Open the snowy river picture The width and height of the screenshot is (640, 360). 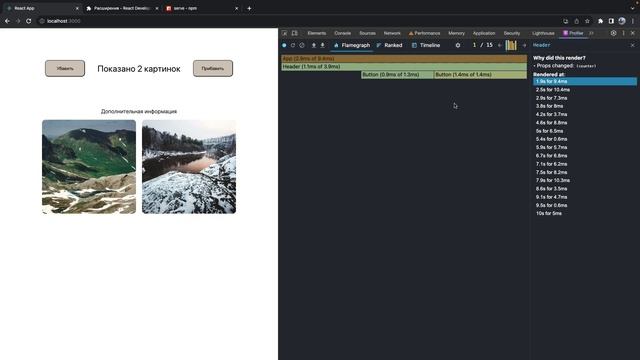pos(189,167)
